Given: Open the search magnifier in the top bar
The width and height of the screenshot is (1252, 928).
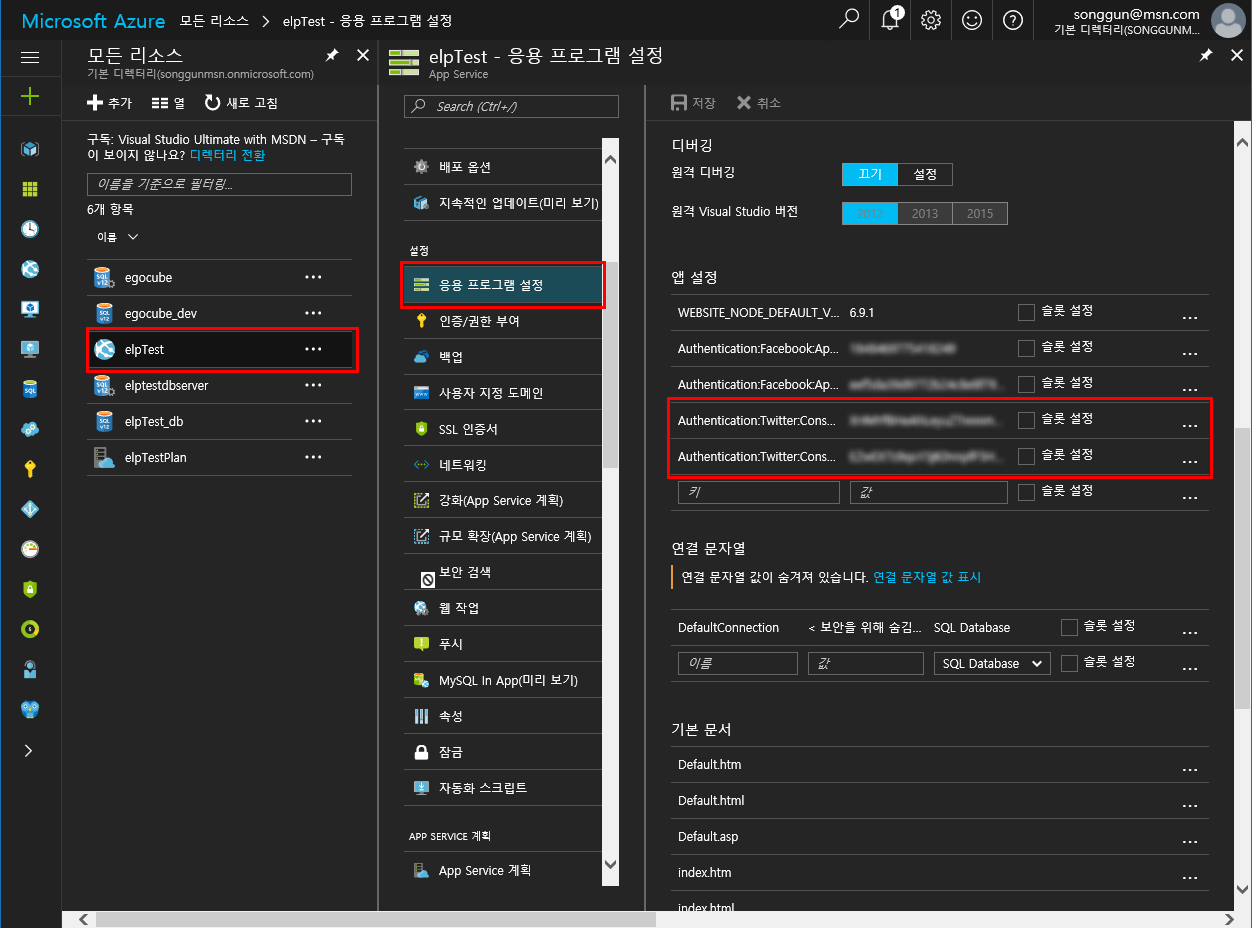Looking at the screenshot, I should click(849, 19).
